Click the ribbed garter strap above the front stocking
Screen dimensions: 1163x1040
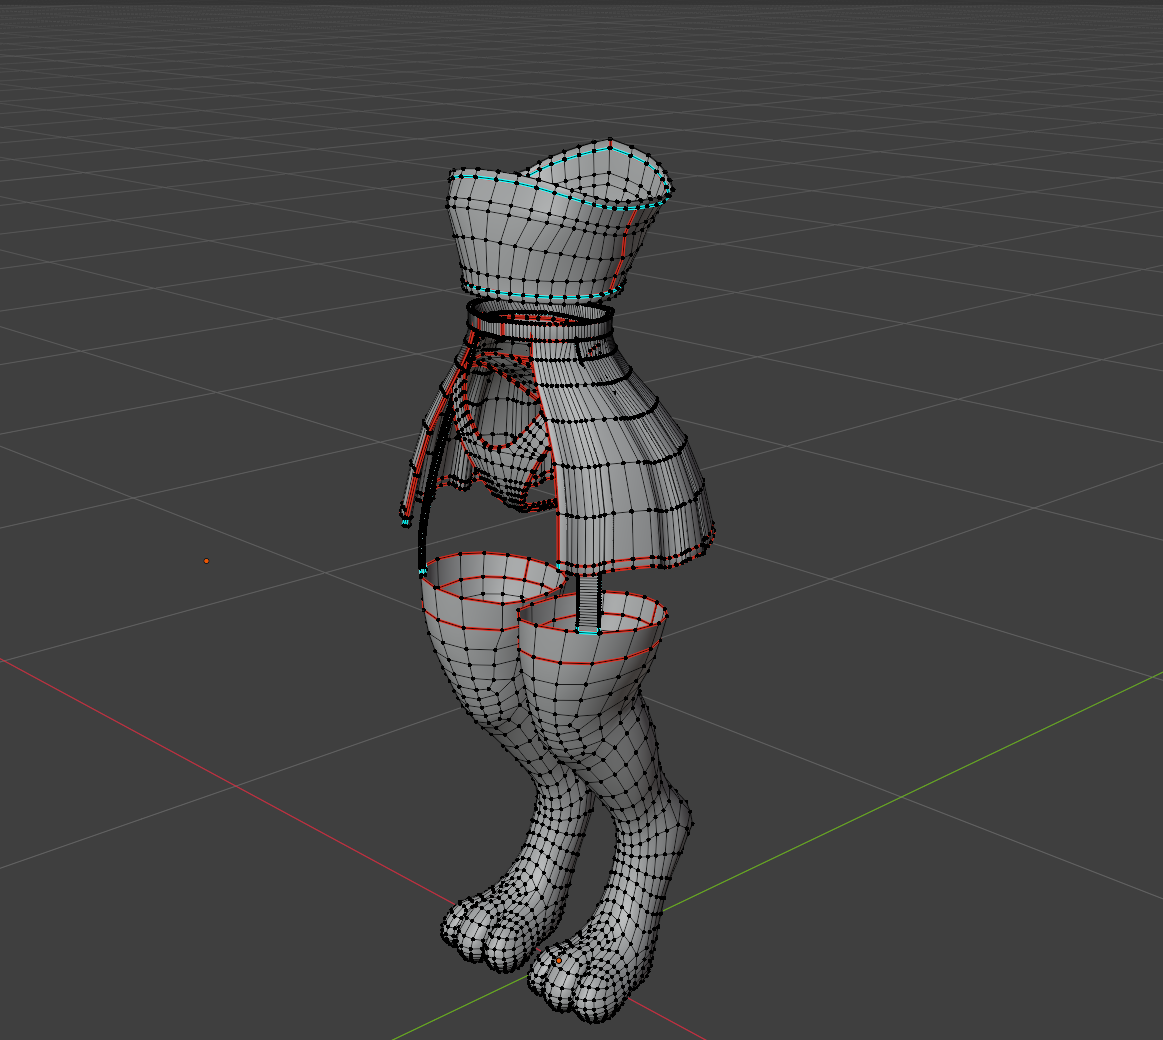pos(589,603)
